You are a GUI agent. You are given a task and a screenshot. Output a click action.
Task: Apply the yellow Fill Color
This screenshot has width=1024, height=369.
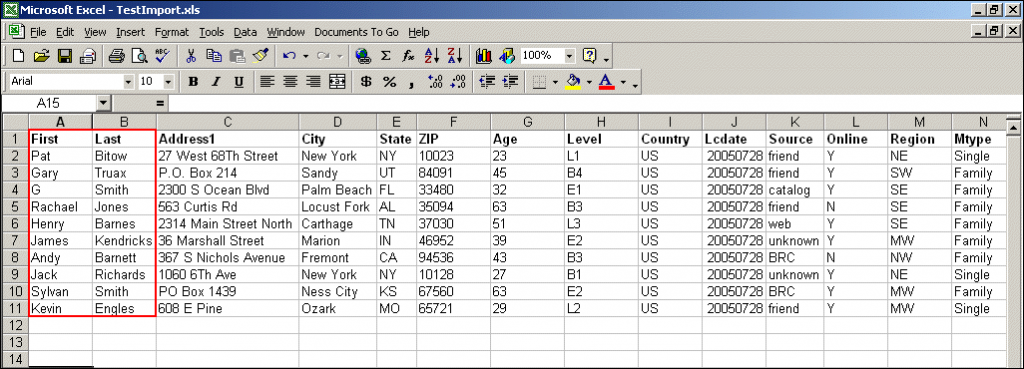tap(574, 82)
